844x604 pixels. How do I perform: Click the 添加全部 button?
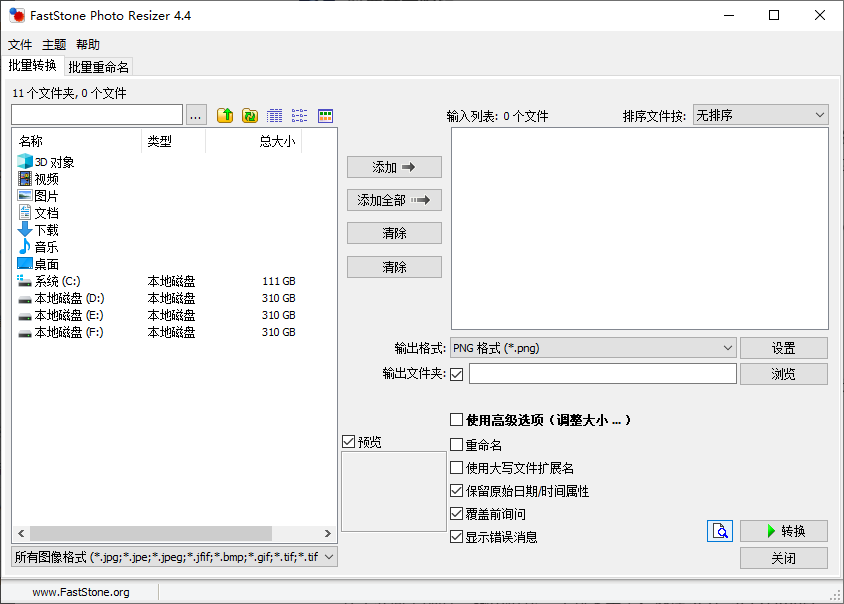click(x=394, y=200)
